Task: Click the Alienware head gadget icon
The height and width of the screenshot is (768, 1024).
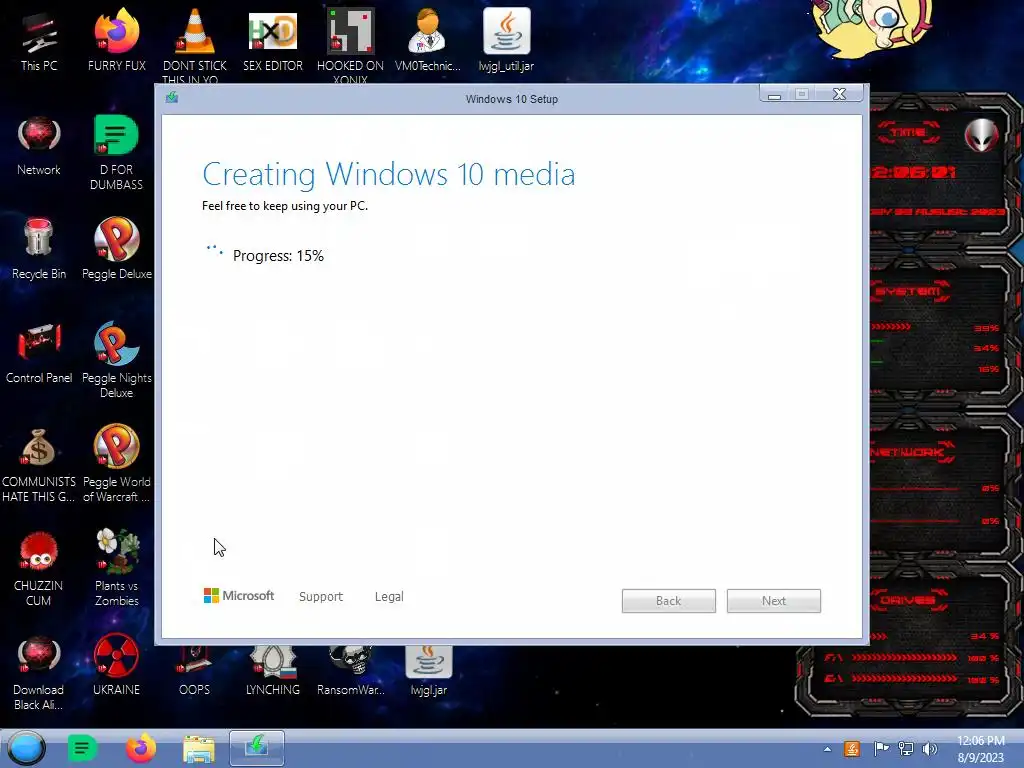Action: (982, 135)
